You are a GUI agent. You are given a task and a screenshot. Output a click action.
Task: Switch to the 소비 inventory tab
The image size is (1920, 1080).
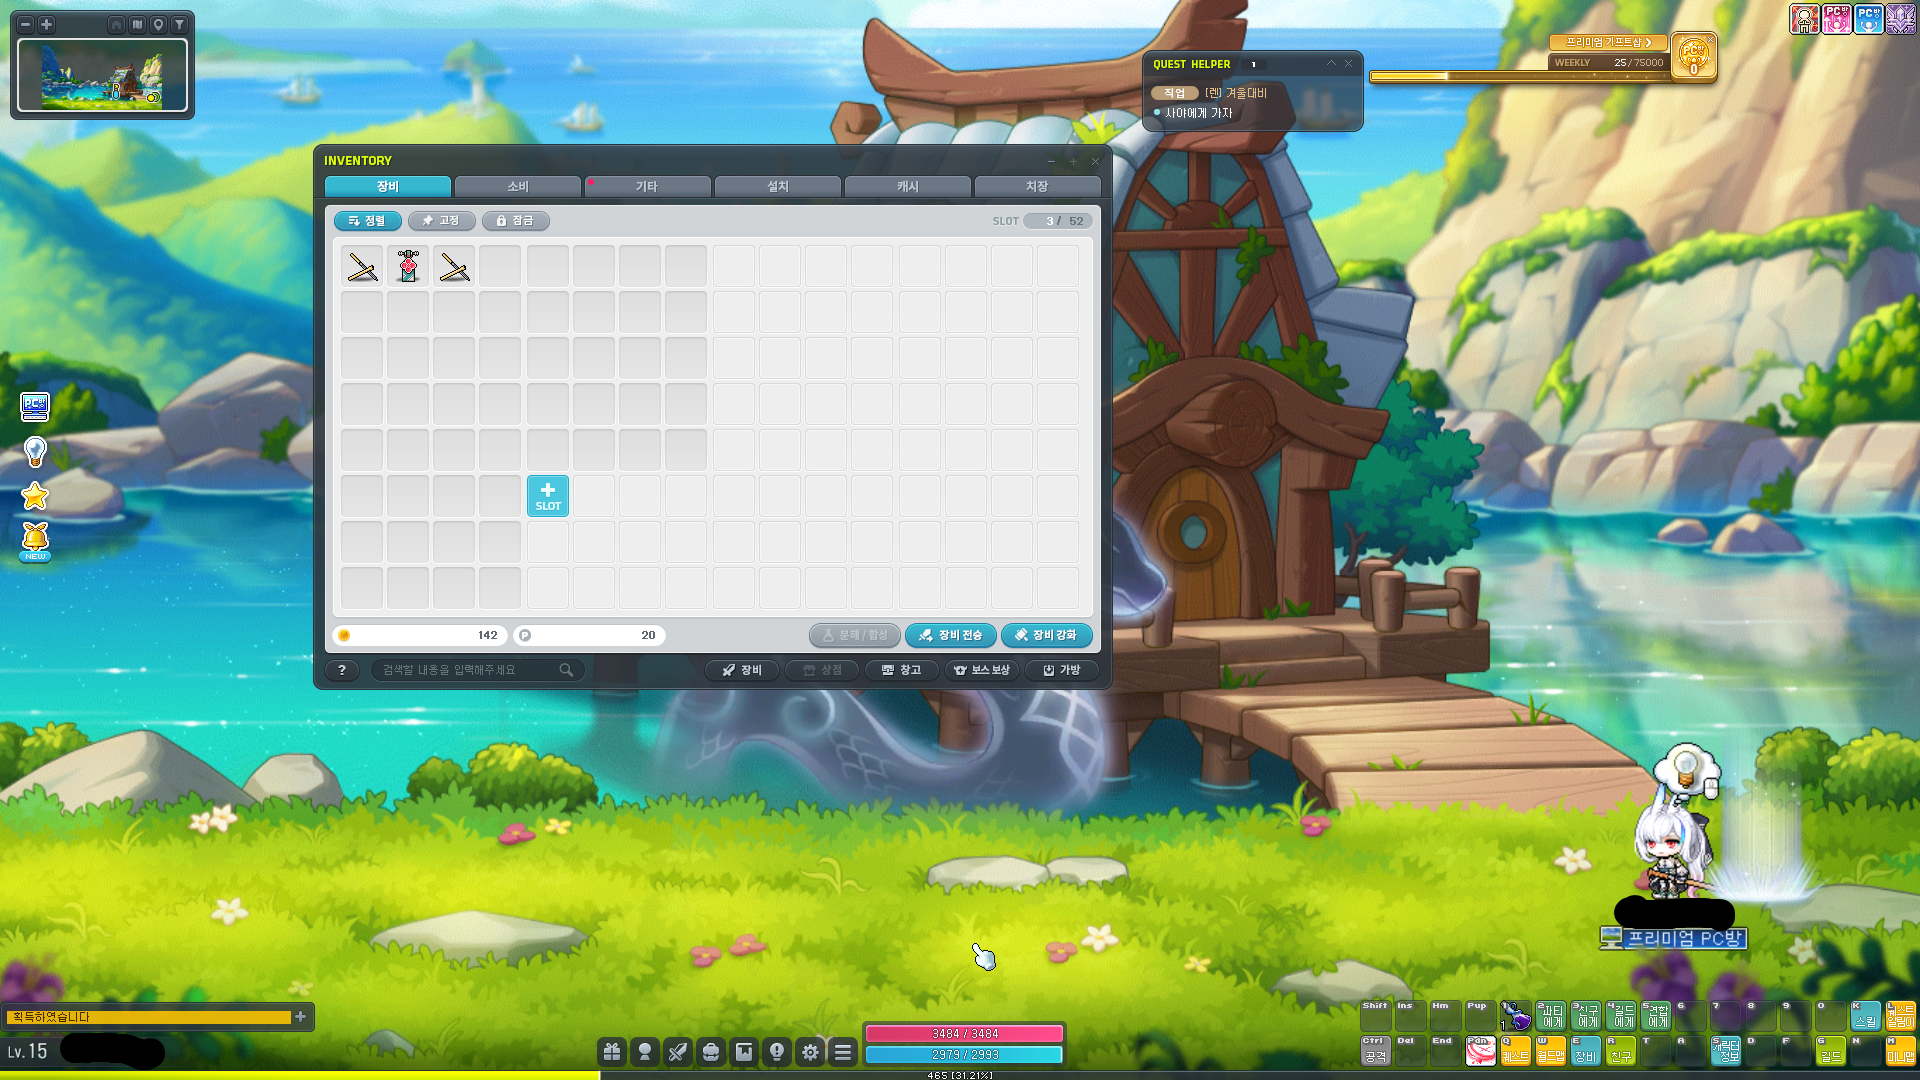pyautogui.click(x=518, y=187)
